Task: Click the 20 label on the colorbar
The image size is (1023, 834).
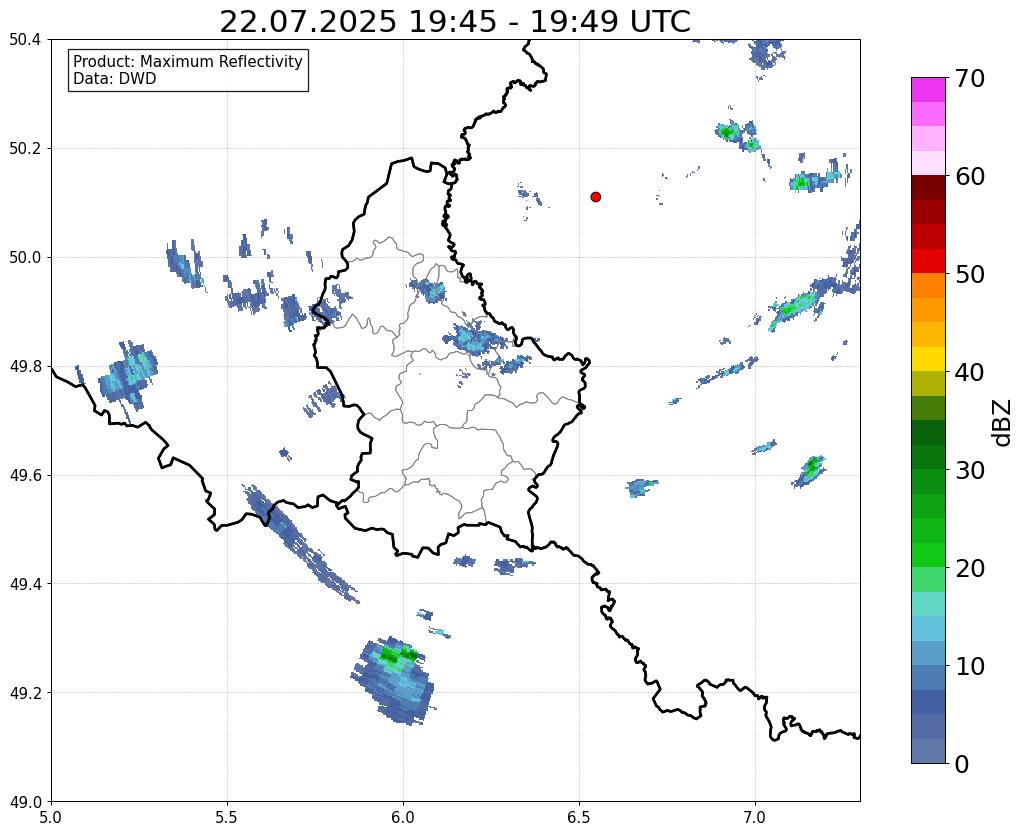Action: 970,568
